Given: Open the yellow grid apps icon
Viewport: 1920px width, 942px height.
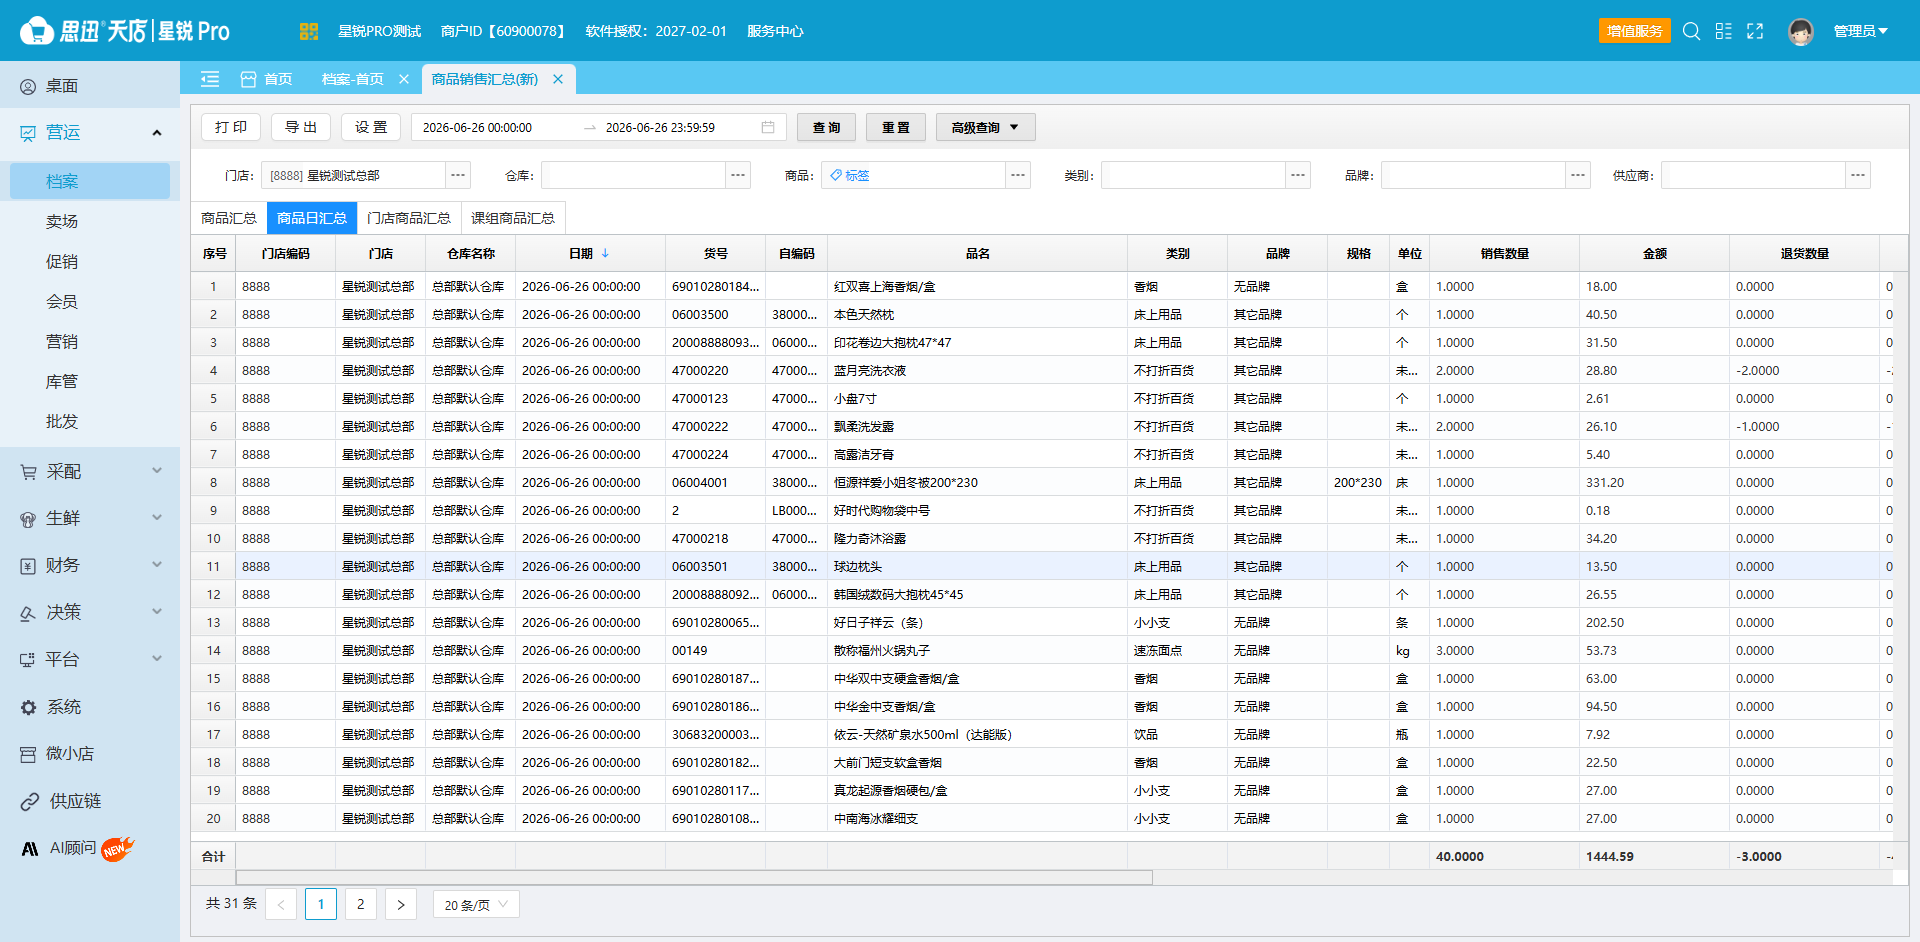Looking at the screenshot, I should click(x=308, y=31).
